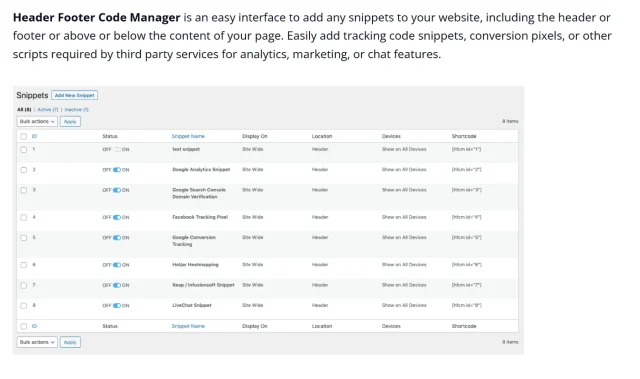Select checkbox for LiveChat Snippet row

(x=24, y=306)
